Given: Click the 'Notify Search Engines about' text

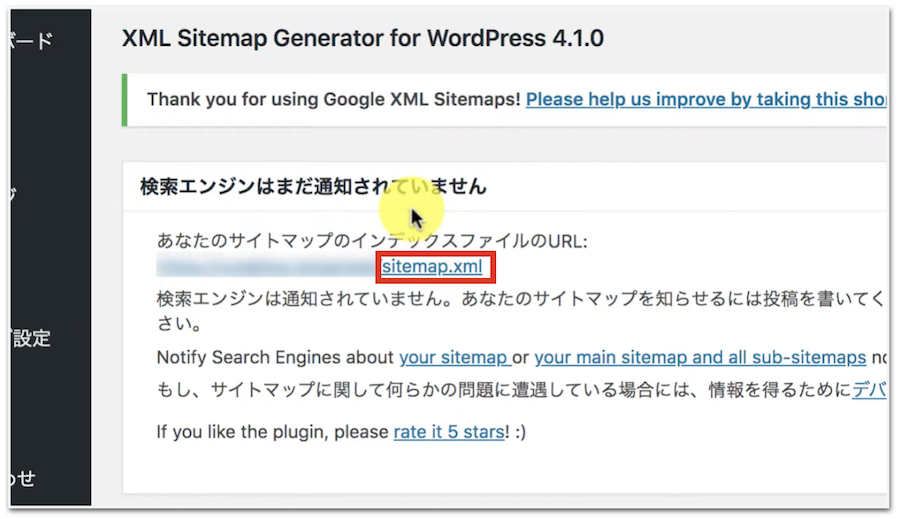Looking at the screenshot, I should tap(276, 357).
